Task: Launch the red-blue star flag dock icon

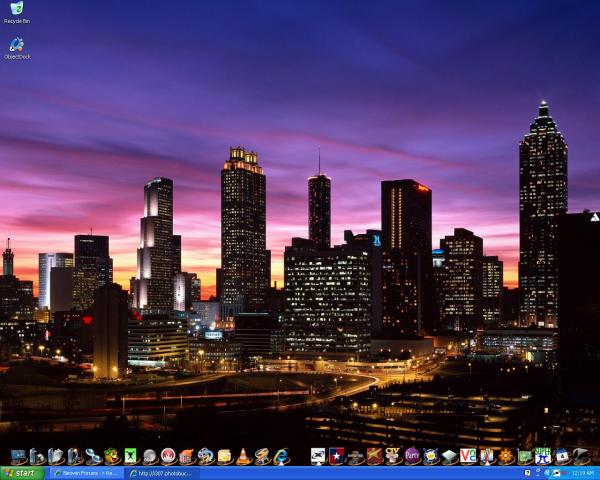Action: [x=337, y=456]
